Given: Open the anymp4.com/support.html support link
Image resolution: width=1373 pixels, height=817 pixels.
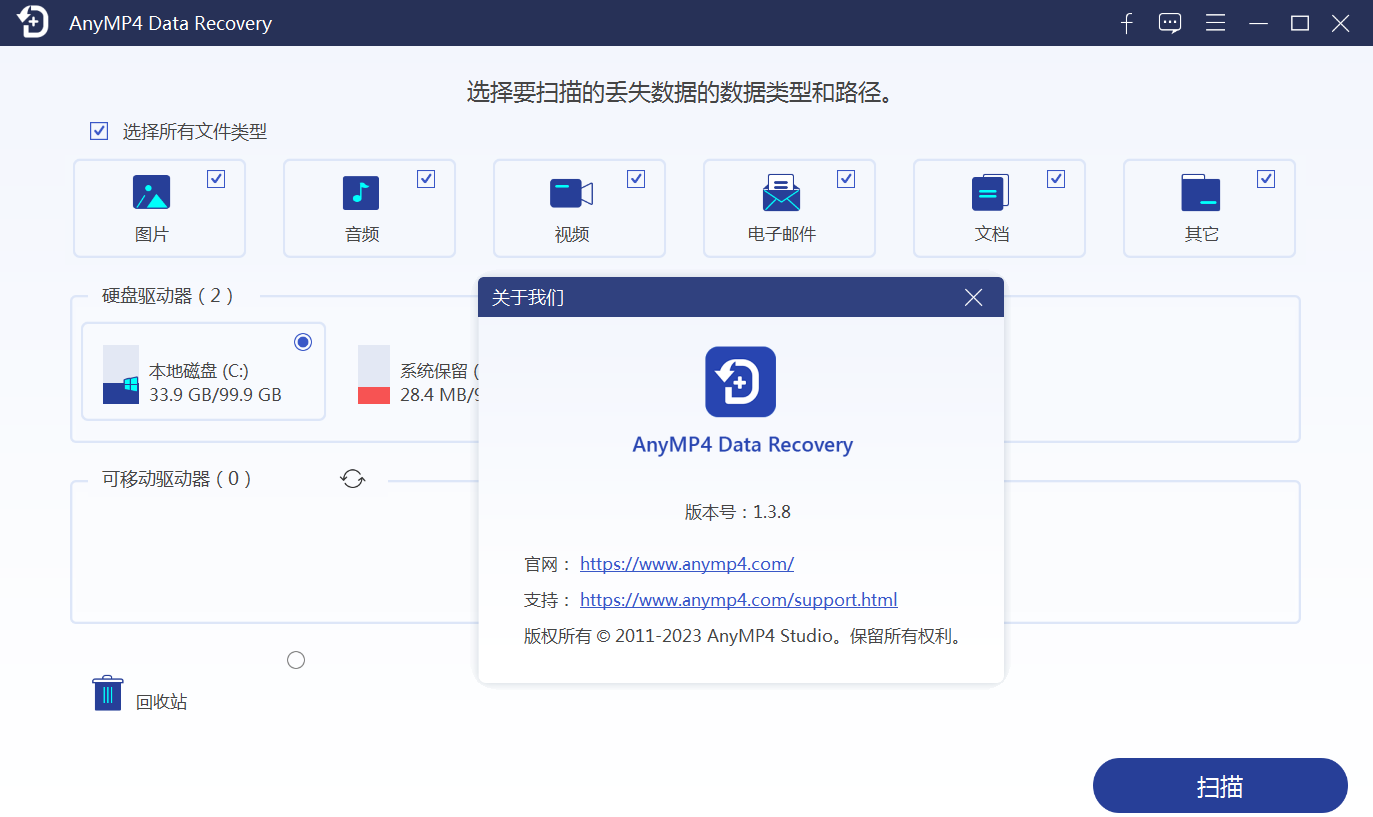Looking at the screenshot, I should 739,600.
